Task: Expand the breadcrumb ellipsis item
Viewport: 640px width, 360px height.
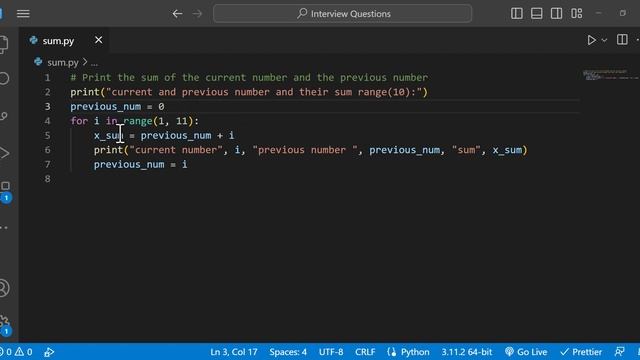Action: 94,63
